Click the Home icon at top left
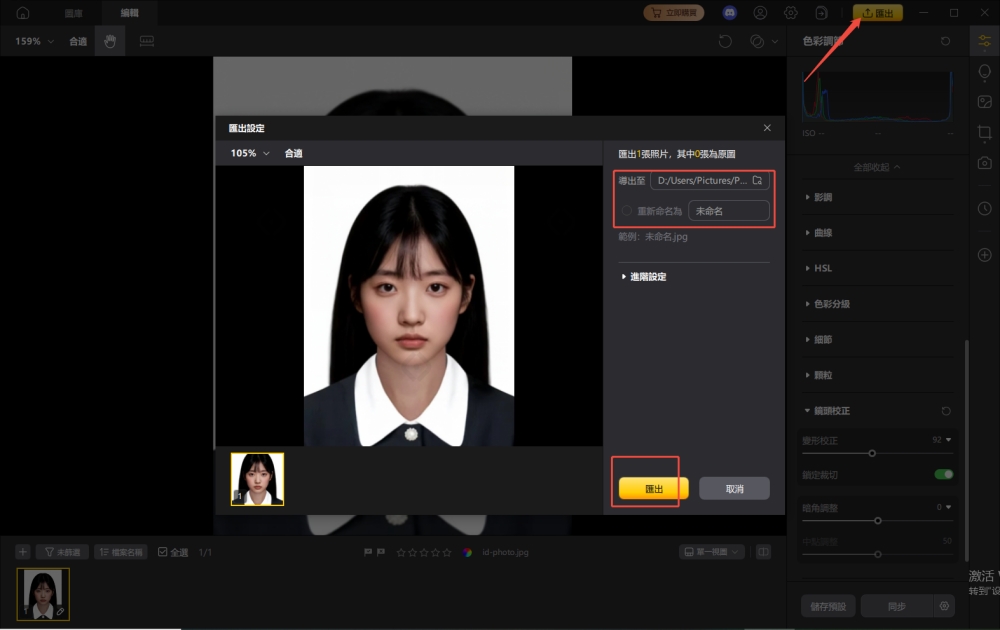The width and height of the screenshot is (1000, 630). pyautogui.click(x=21, y=13)
